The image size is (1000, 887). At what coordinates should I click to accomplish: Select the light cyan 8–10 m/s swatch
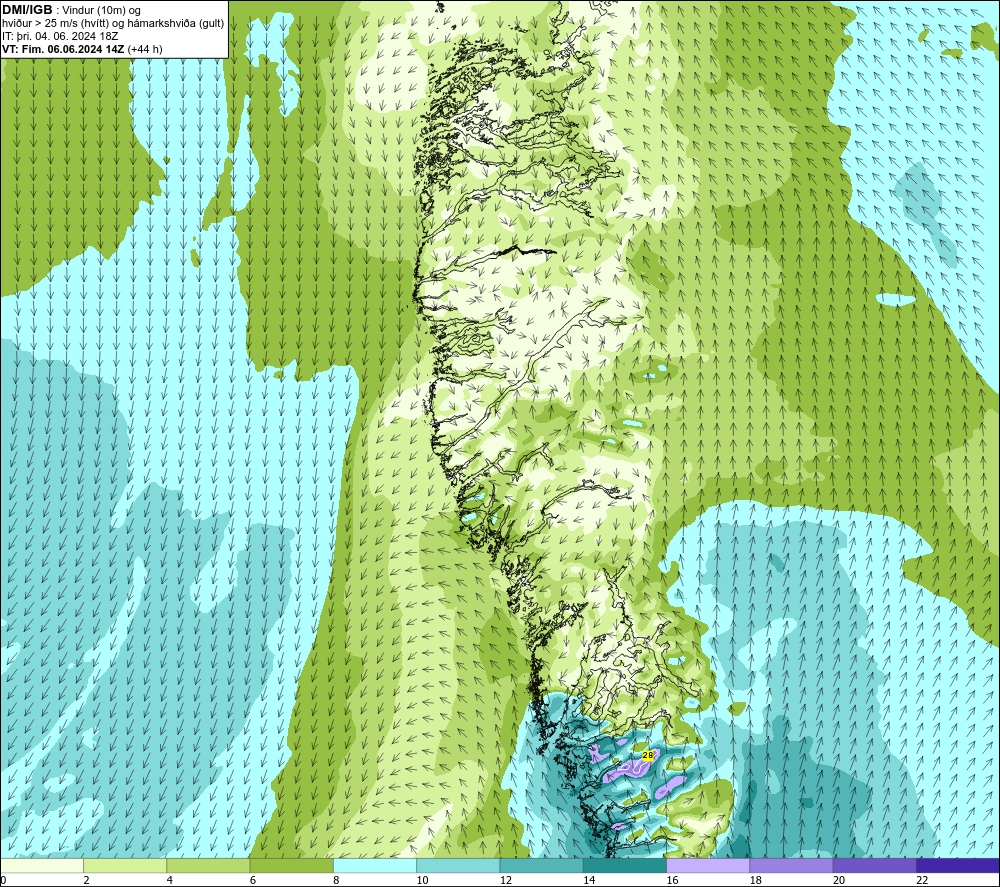pyautogui.click(x=375, y=865)
